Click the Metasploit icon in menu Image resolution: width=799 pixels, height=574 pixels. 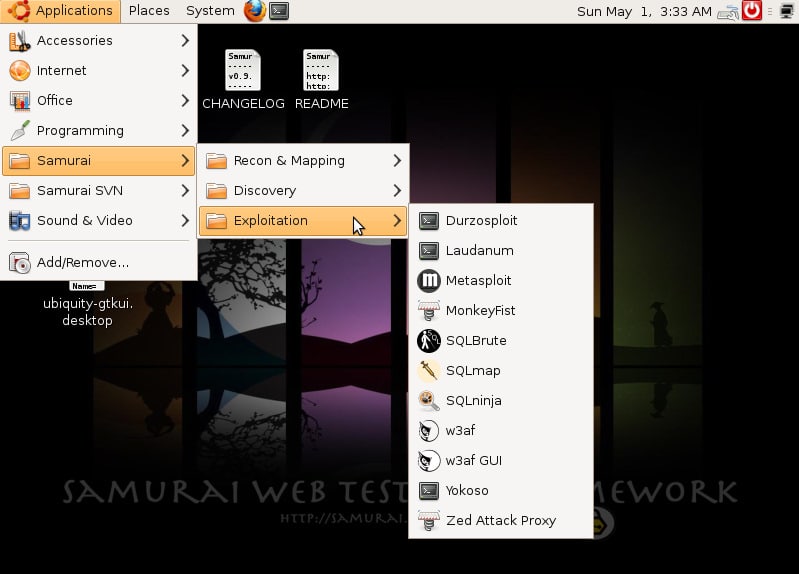[x=429, y=281]
